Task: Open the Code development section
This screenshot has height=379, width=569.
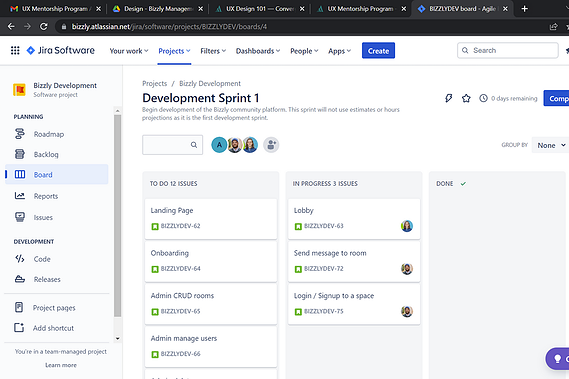Action: 42,259
